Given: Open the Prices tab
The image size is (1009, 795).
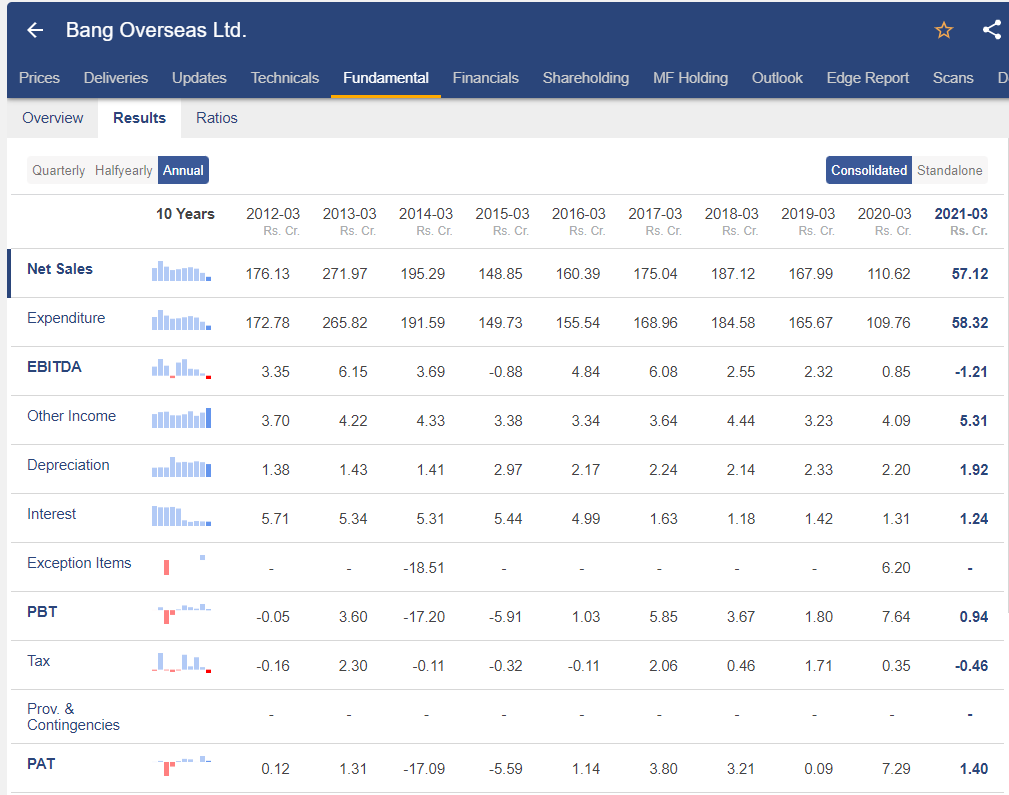Looking at the screenshot, I should [x=39, y=78].
